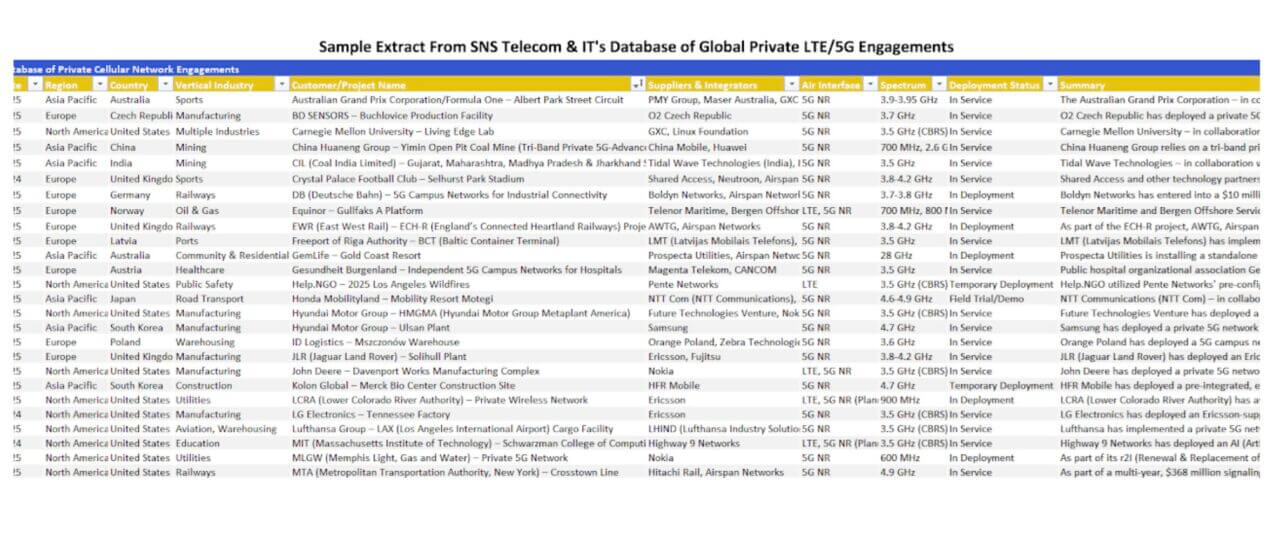
Task: Open the Spectrum column filter dropdown
Action: click(x=938, y=85)
